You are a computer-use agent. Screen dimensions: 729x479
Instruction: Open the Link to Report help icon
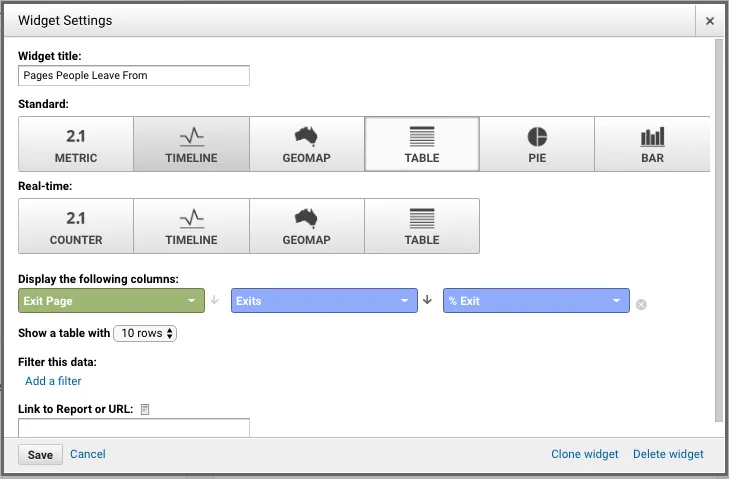(145, 409)
